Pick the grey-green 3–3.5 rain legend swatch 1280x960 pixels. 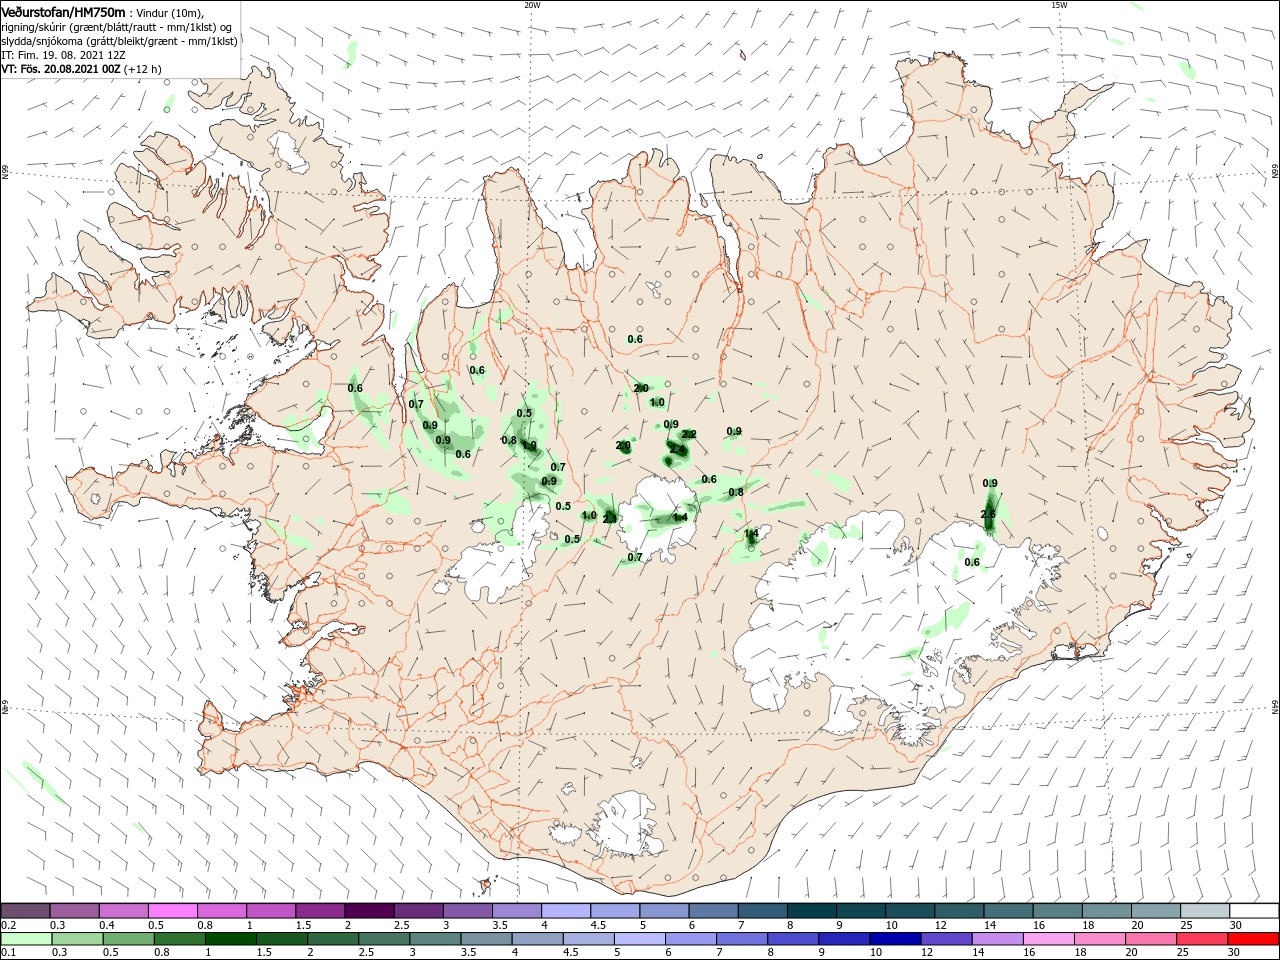(435, 939)
